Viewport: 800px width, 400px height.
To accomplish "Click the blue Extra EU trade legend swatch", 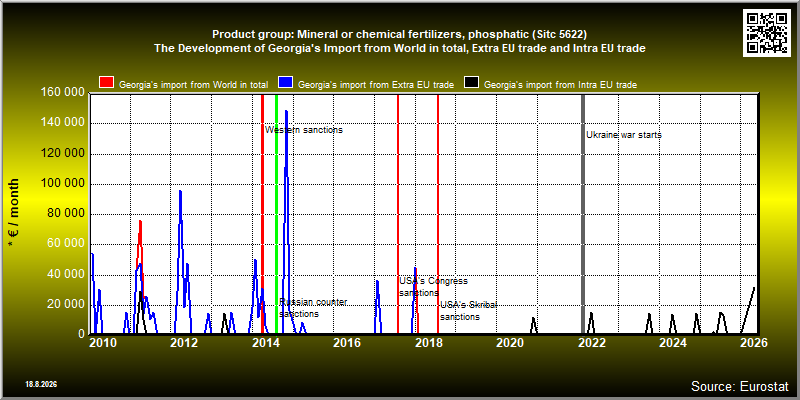I will pyautogui.click(x=285, y=83).
